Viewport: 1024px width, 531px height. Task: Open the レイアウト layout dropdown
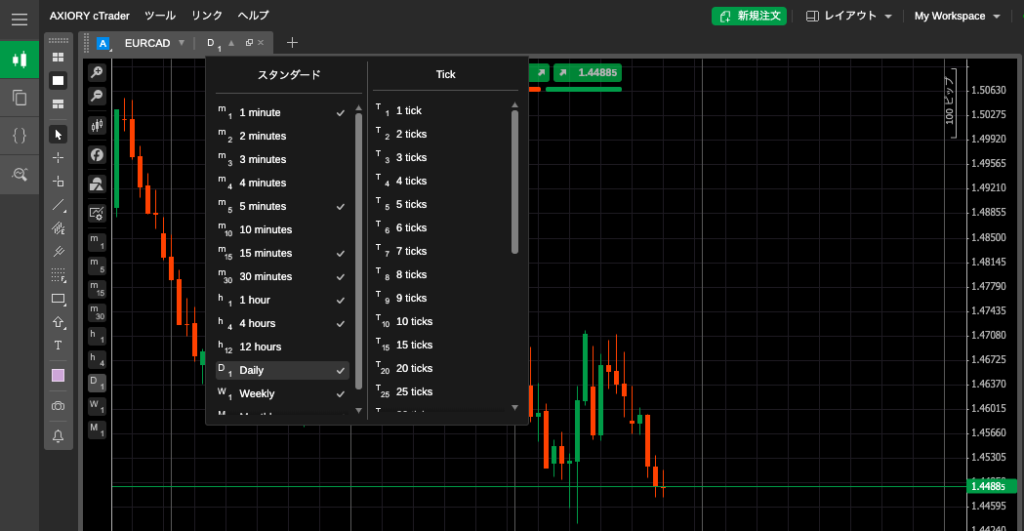[x=849, y=16]
